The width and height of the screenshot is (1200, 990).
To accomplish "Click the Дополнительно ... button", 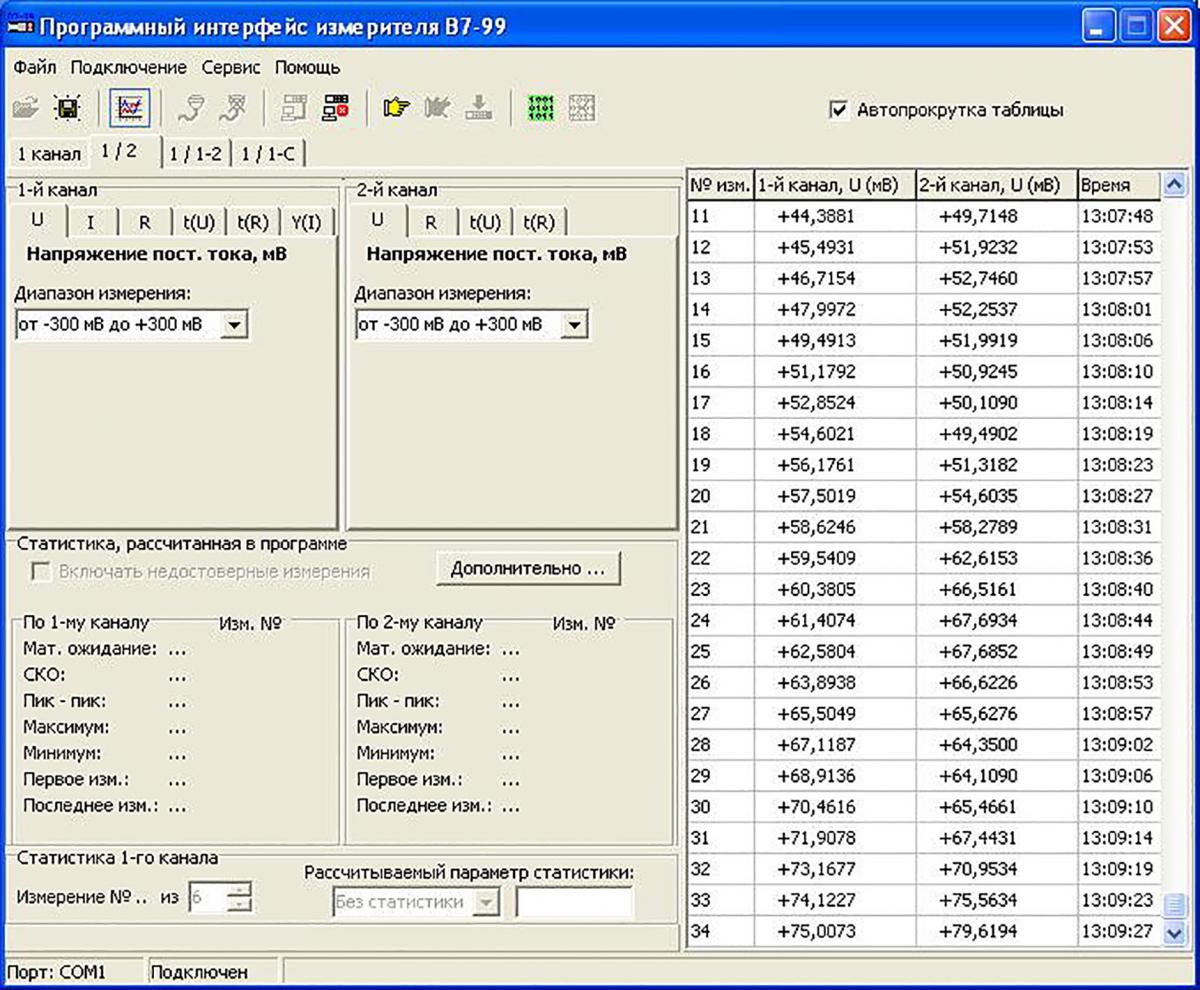I will pyautogui.click(x=528, y=568).
